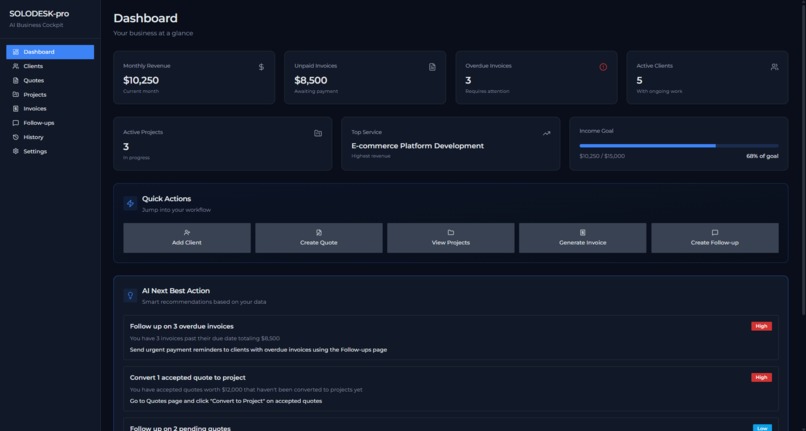Click the "$10,250 / $15,000" text
Screen dimensions: 806x431
tap(602, 156)
